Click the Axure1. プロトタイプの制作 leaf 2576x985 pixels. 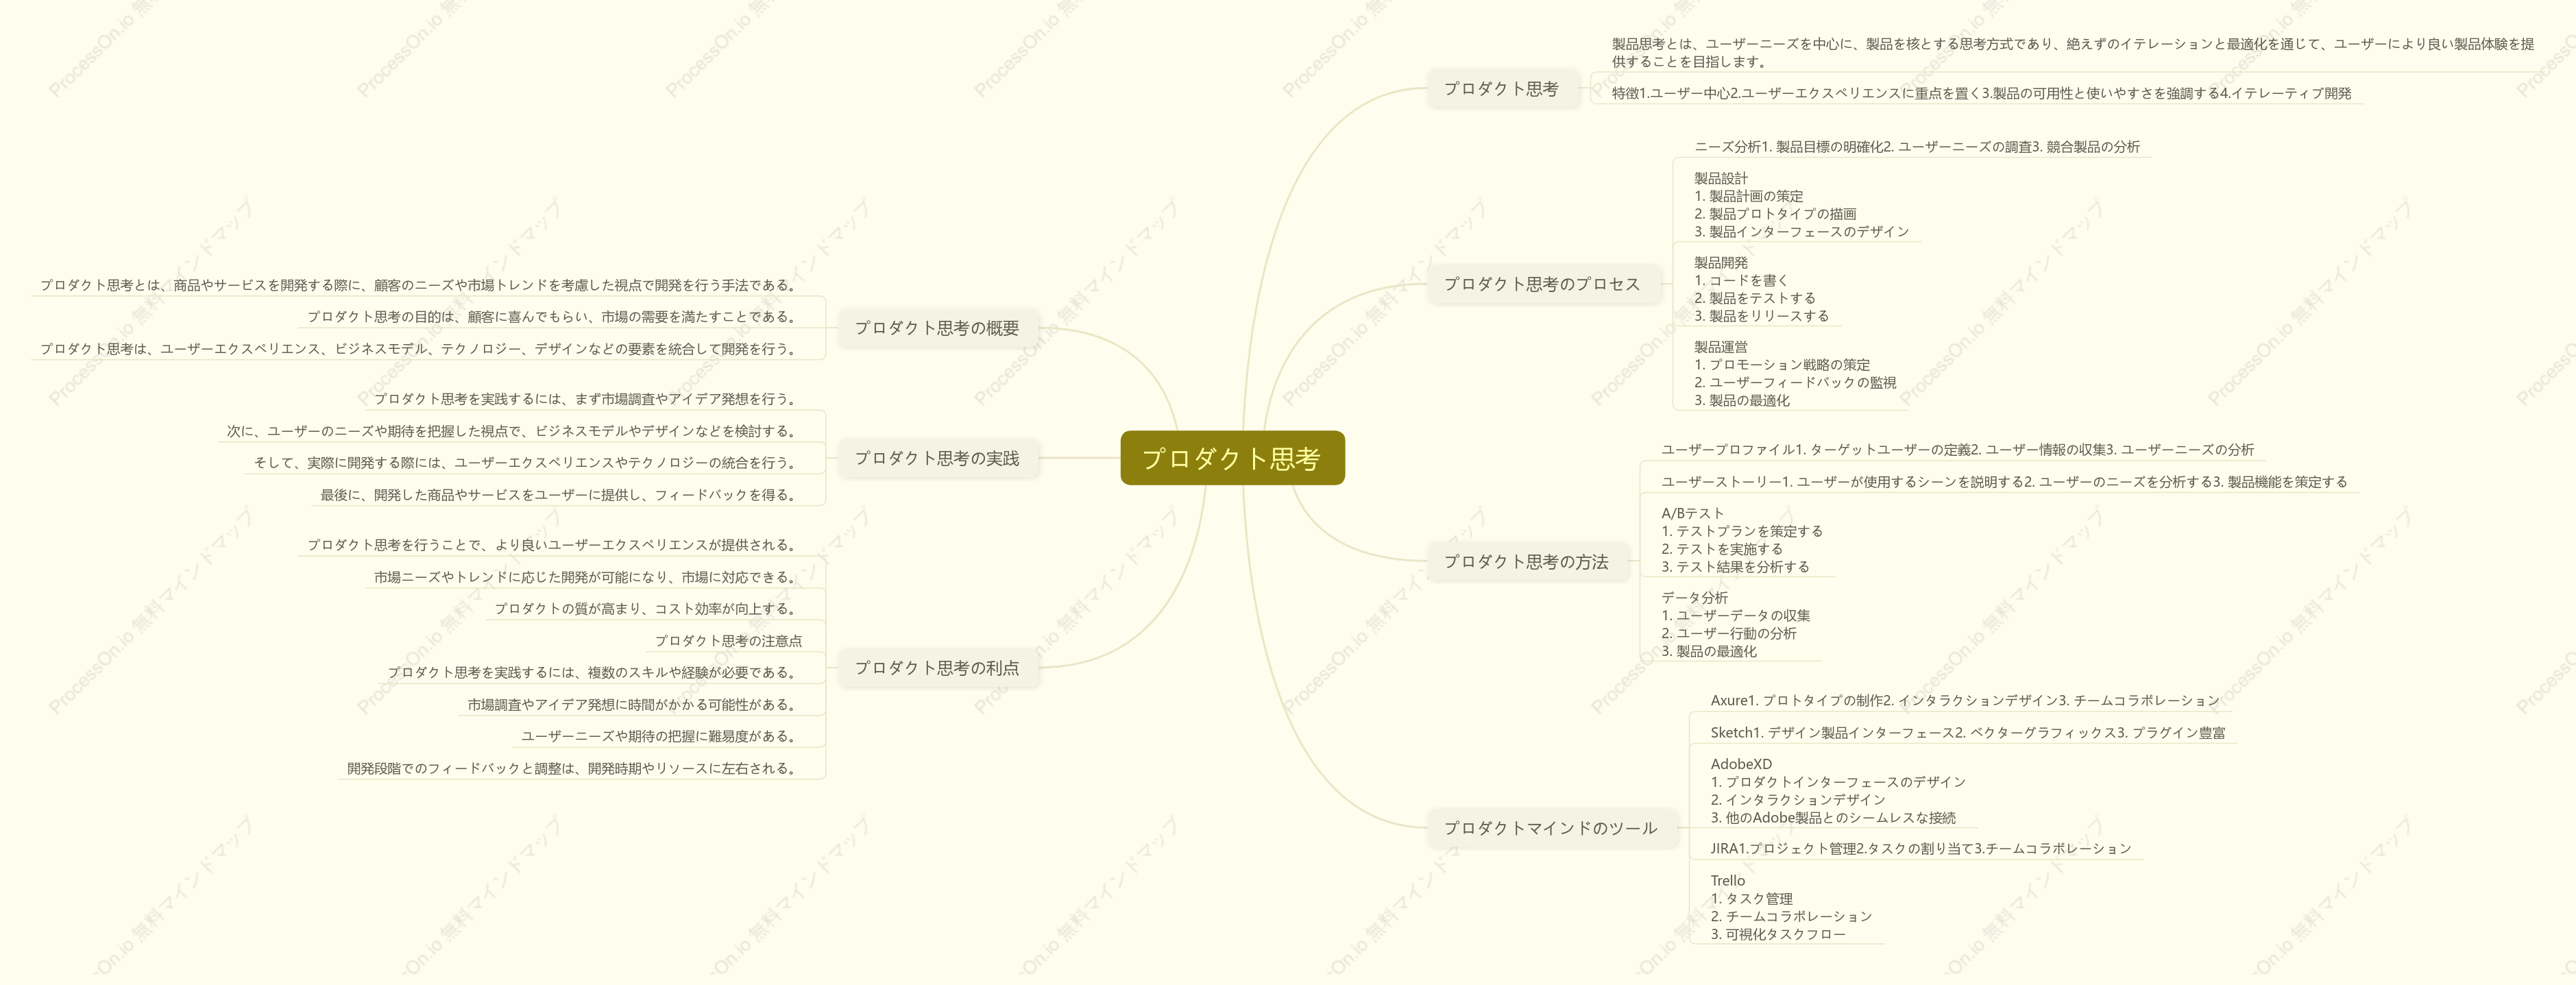[1965, 701]
